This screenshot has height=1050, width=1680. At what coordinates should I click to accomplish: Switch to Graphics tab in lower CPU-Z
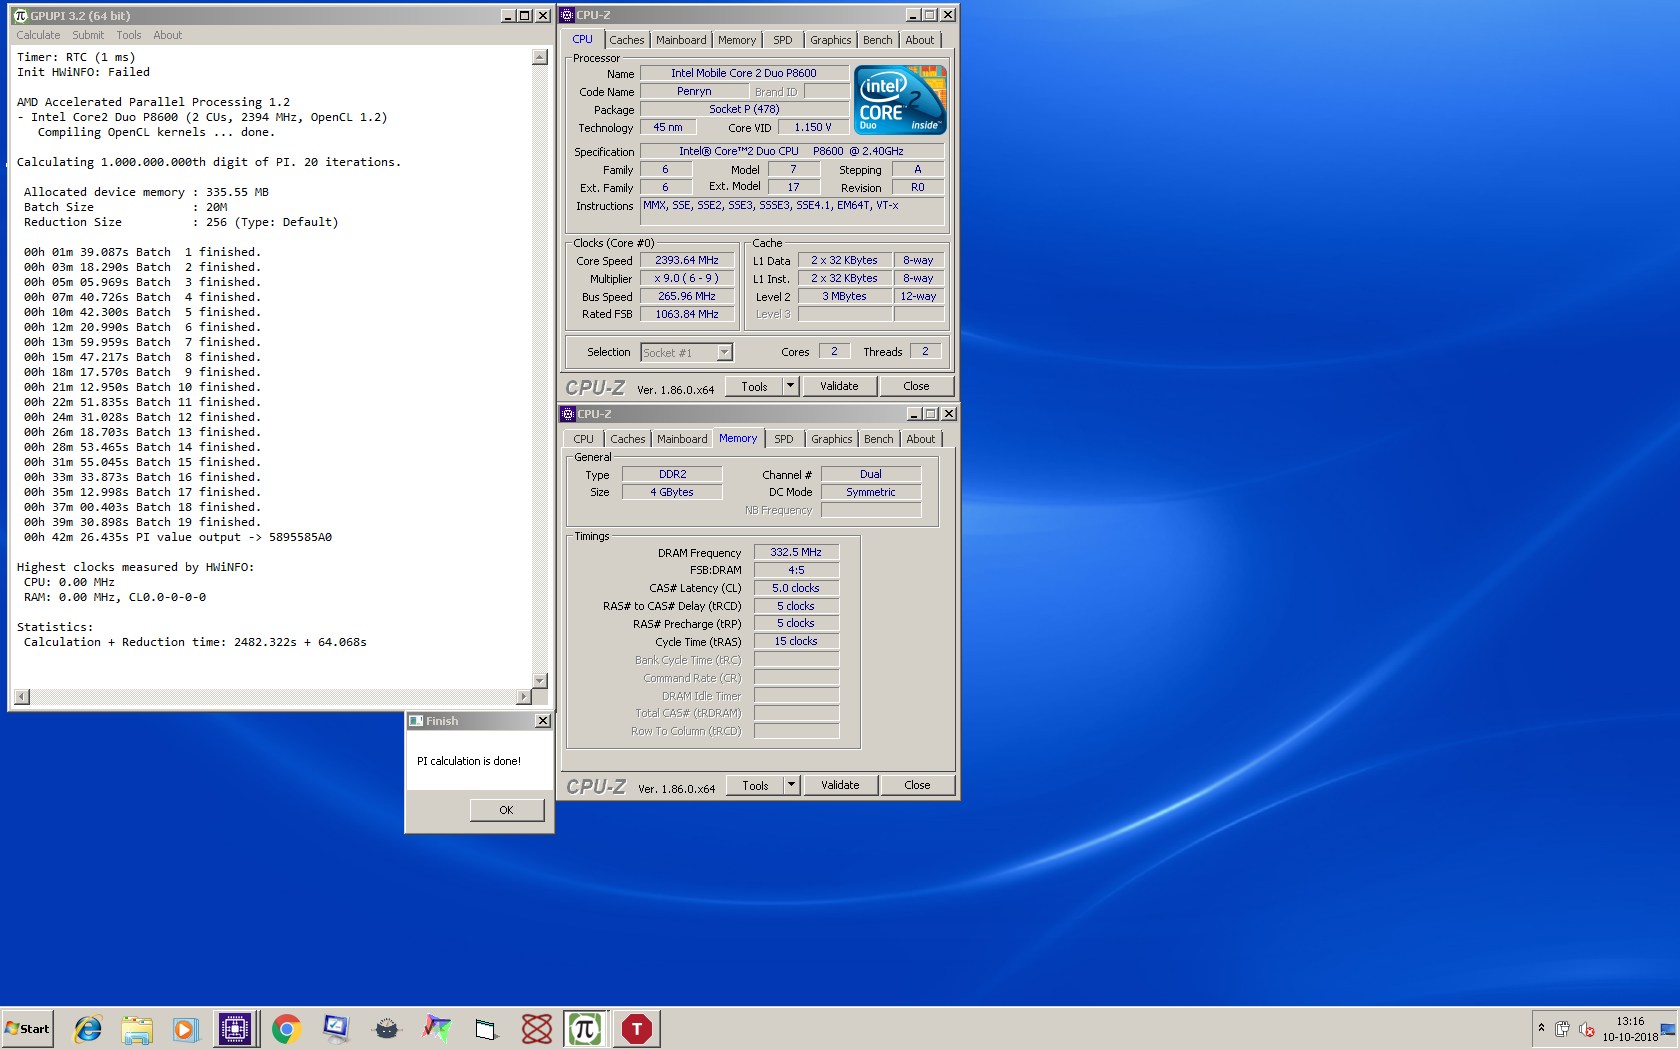pyautogui.click(x=832, y=439)
